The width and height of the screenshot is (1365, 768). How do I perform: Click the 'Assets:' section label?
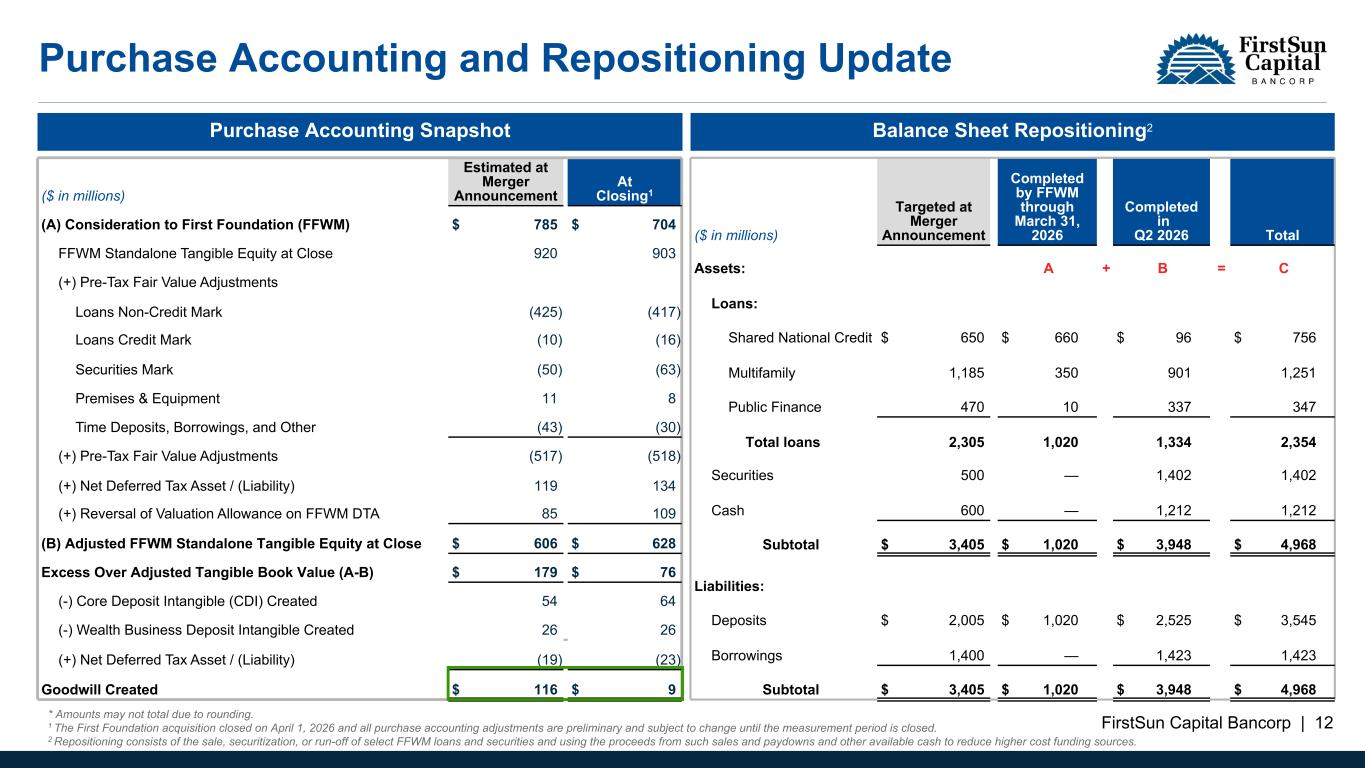click(719, 269)
